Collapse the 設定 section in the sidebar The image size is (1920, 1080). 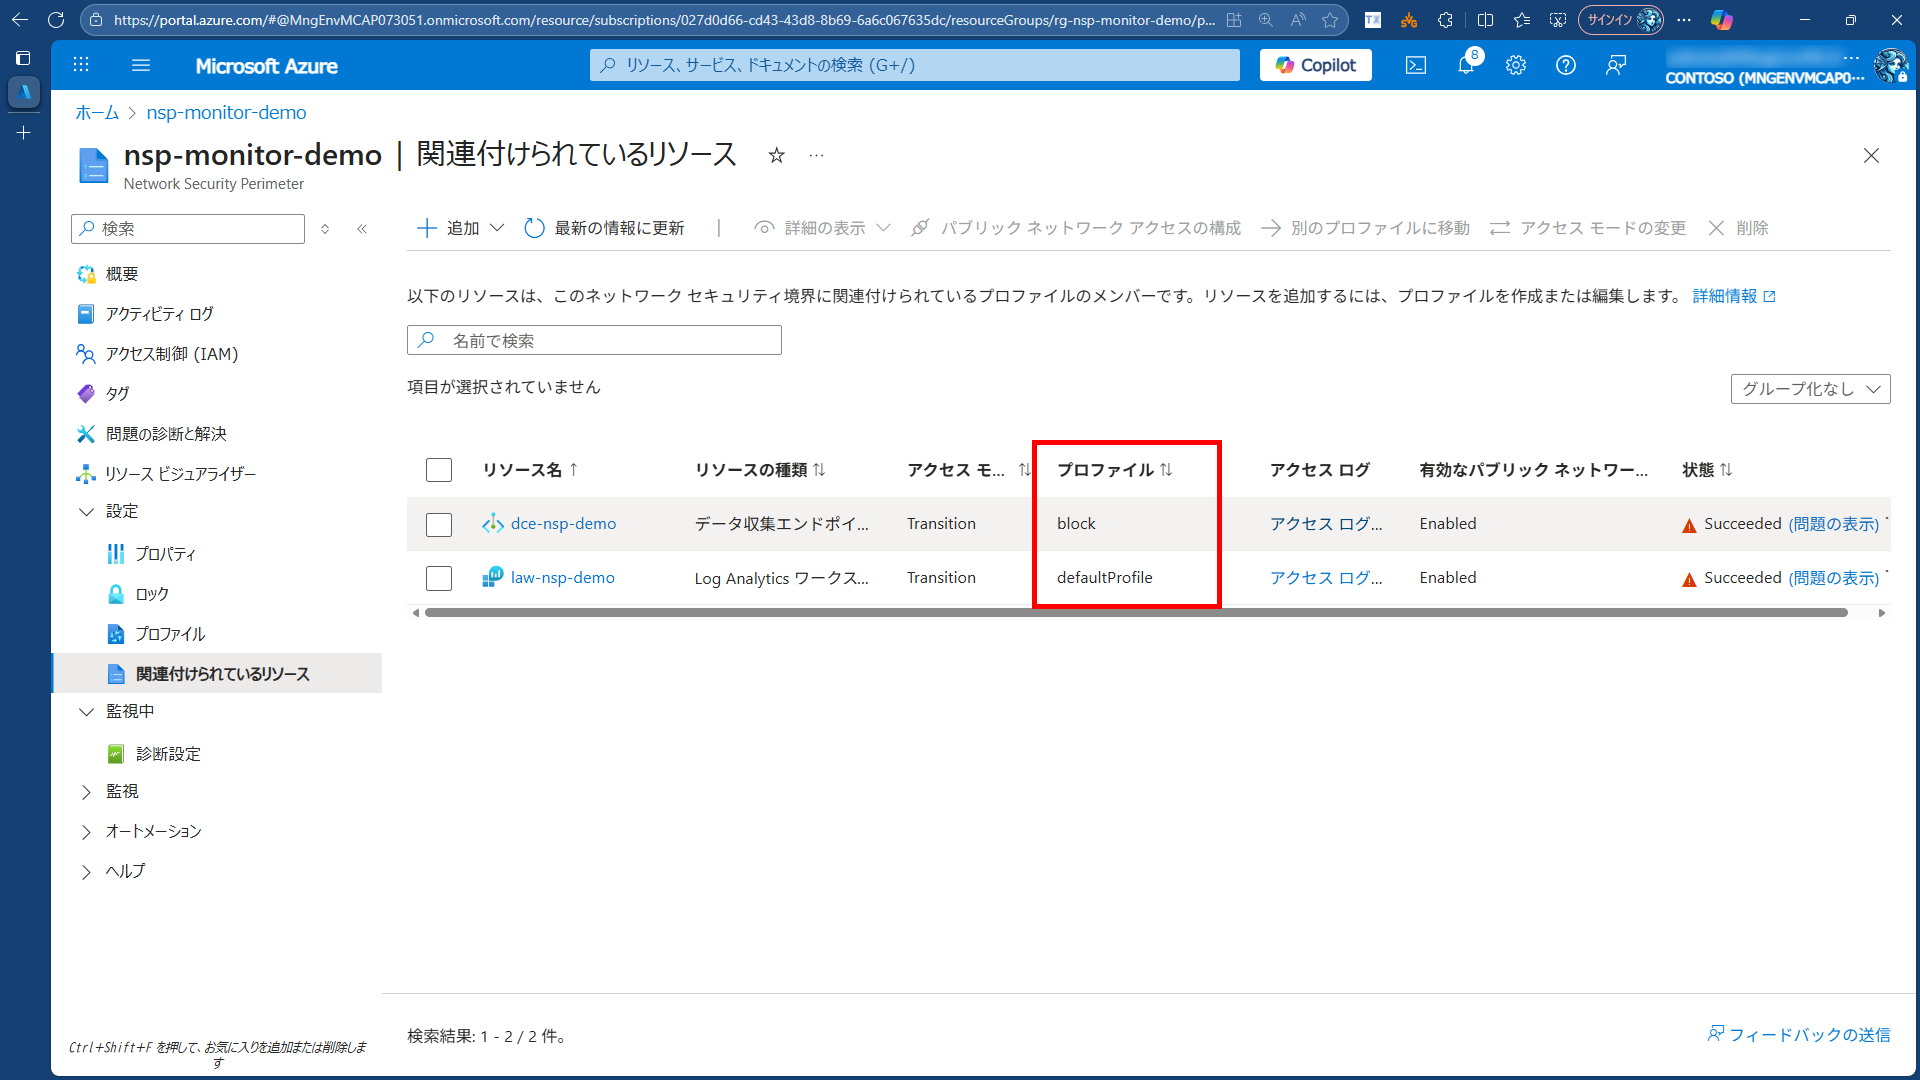(87, 511)
